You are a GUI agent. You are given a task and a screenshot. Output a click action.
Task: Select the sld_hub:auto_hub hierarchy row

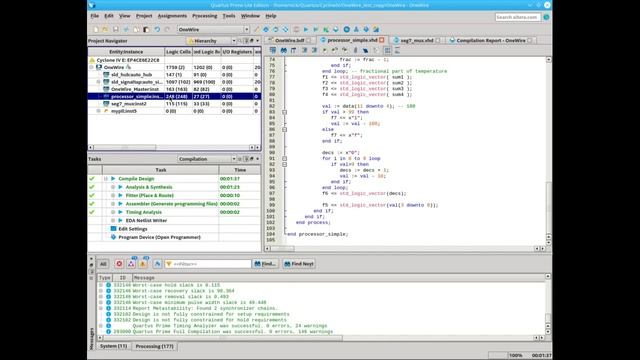click(174, 75)
